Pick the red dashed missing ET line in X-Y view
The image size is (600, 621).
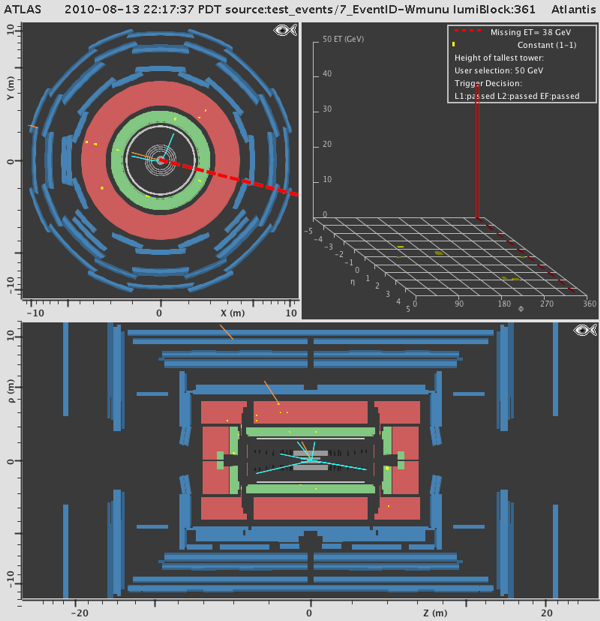240,179
